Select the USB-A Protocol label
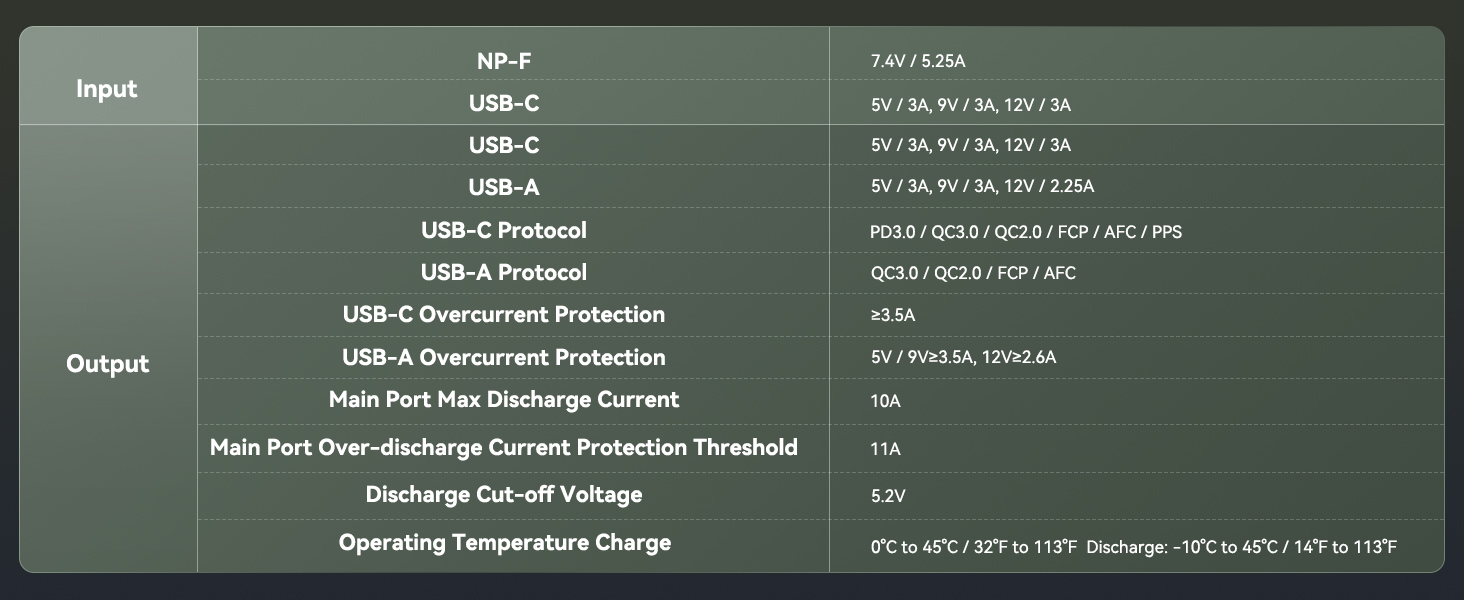1464x600 pixels. (504, 272)
